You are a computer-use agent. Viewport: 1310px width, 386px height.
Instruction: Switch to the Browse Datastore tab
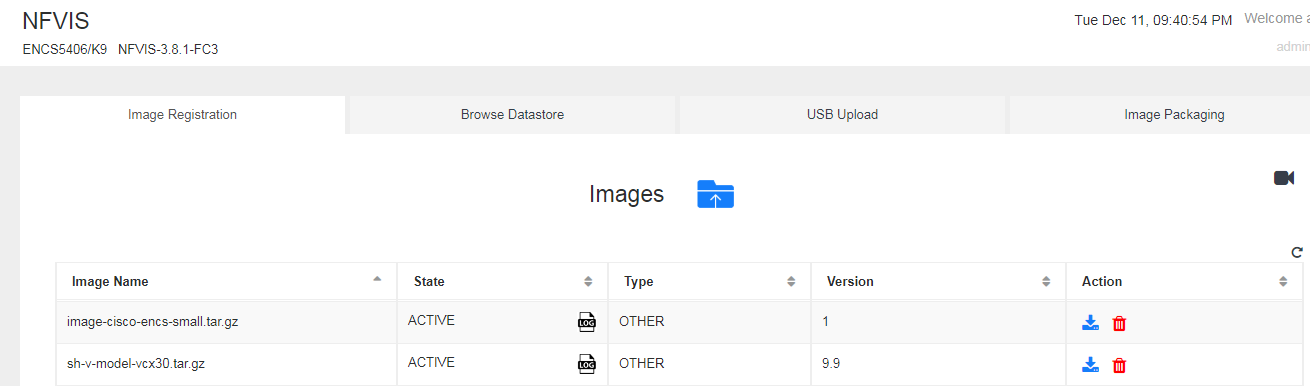tap(512, 115)
